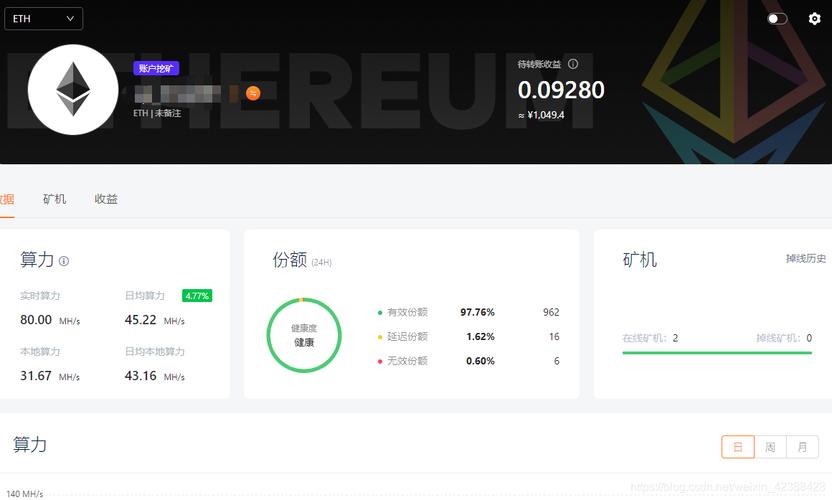Click the green online miners progress bar
Image resolution: width=832 pixels, height=500 pixels.
tap(717, 352)
